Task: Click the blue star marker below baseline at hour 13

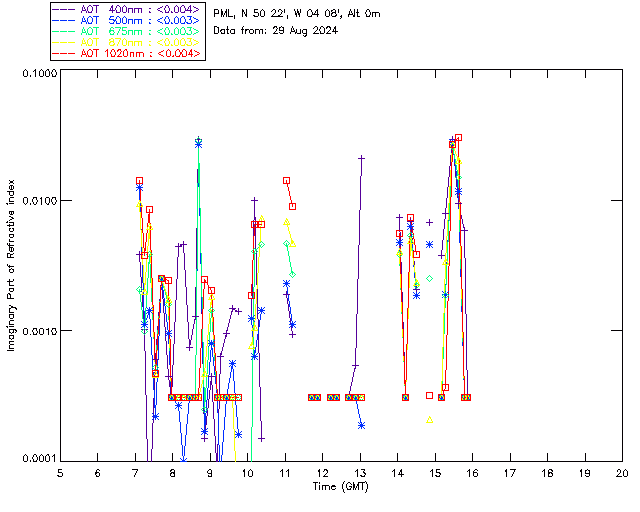Action: tap(361, 425)
